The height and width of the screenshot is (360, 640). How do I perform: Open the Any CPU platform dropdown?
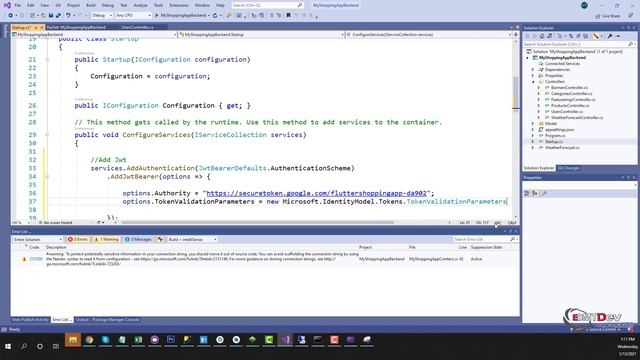click(133, 16)
